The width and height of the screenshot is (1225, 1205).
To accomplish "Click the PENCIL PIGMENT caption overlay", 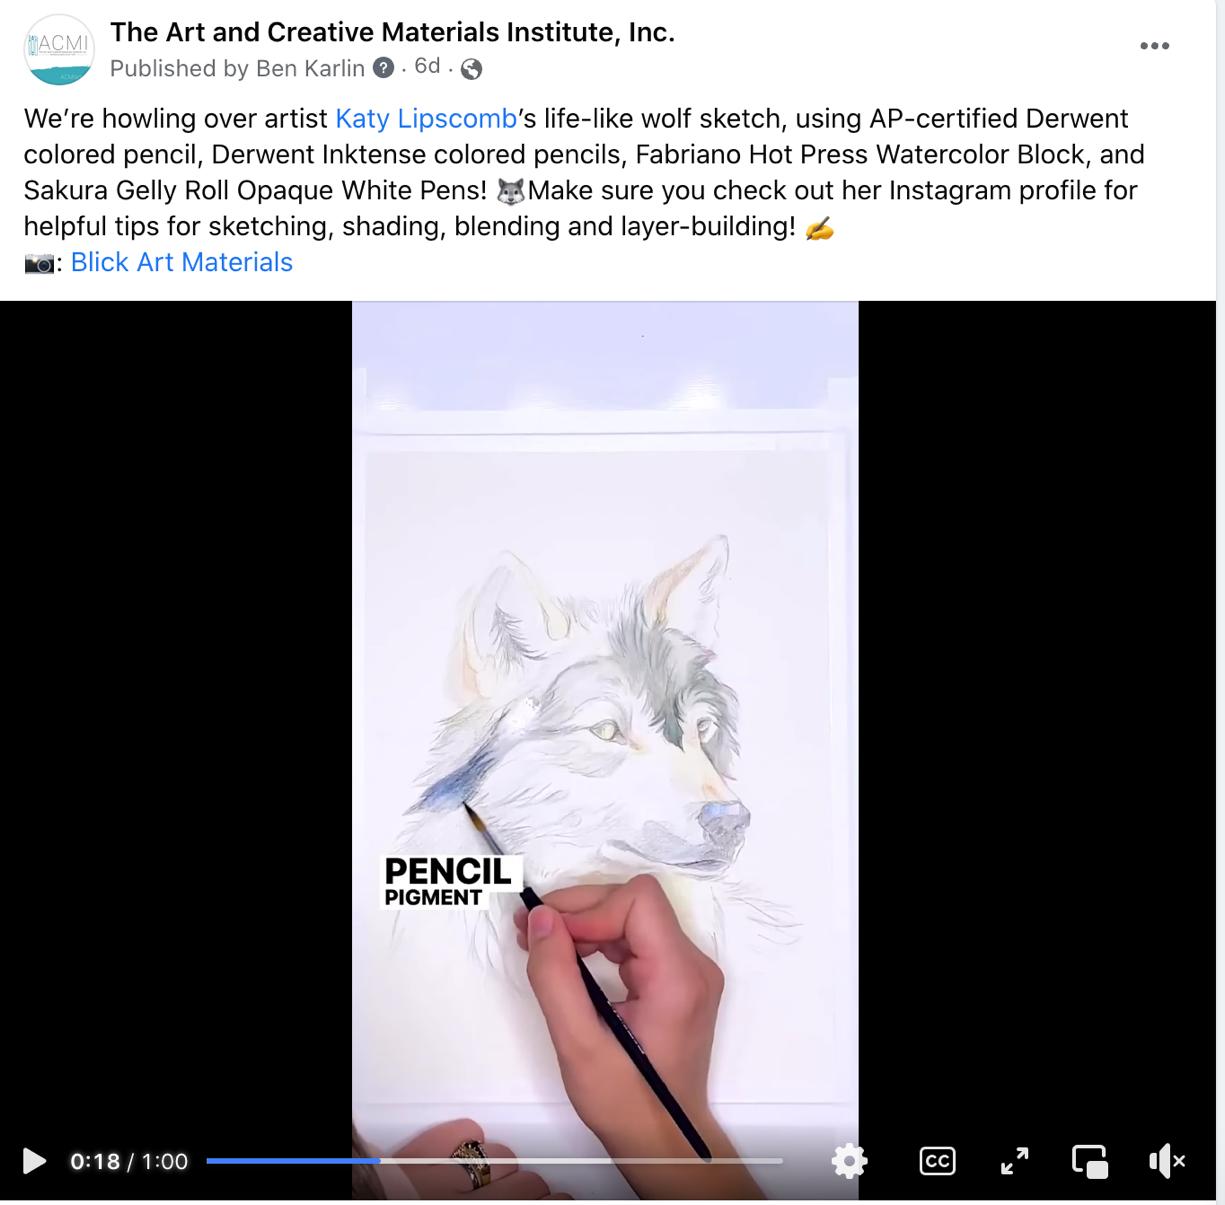I will pos(448,882).
